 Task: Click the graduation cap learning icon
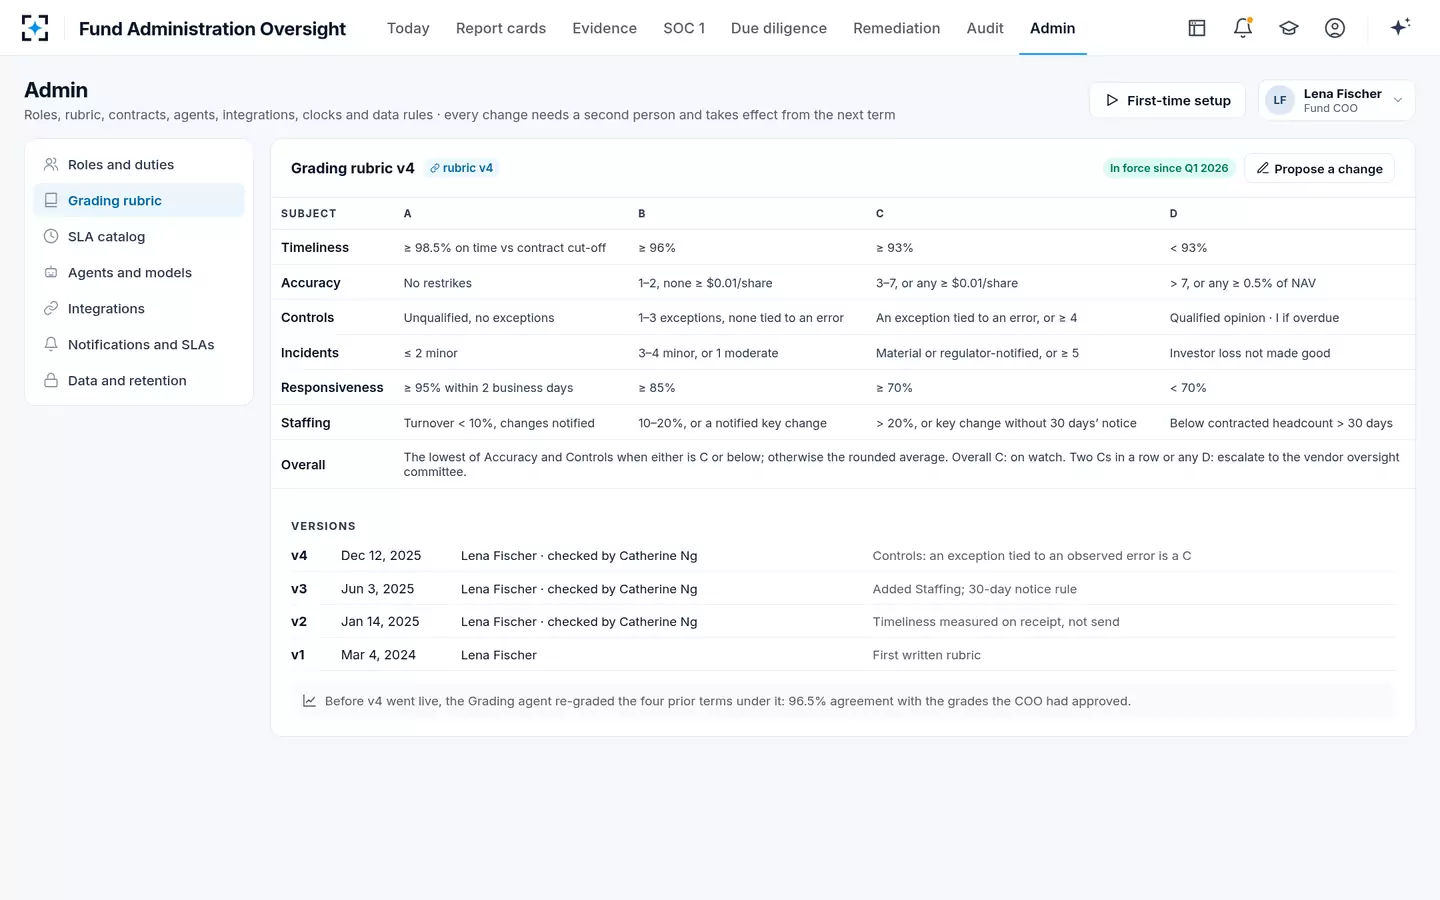(1289, 28)
